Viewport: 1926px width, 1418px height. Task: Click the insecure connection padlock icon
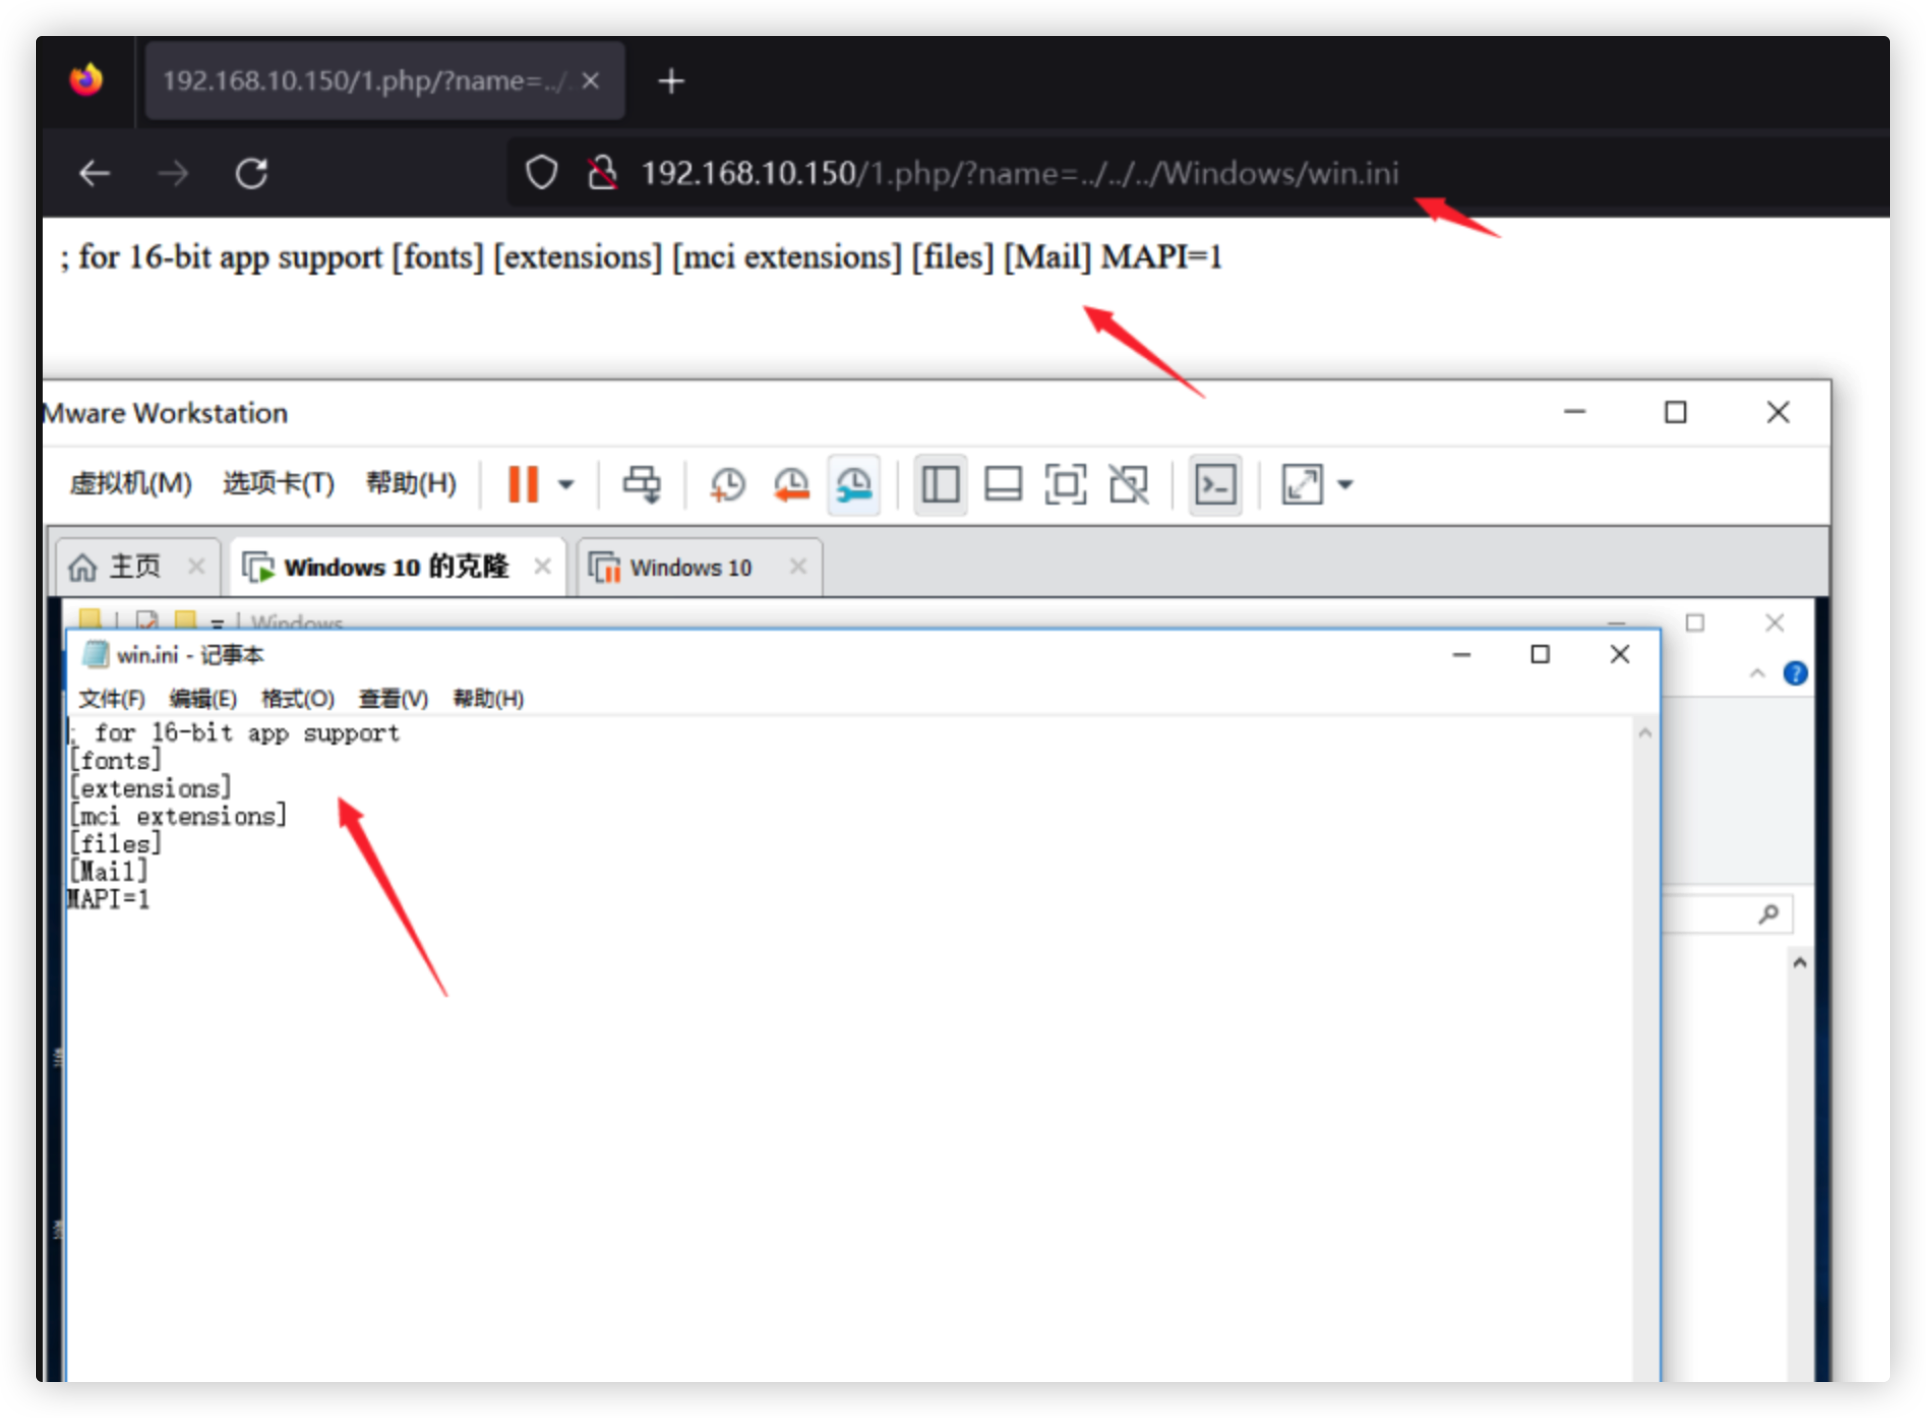click(x=602, y=173)
